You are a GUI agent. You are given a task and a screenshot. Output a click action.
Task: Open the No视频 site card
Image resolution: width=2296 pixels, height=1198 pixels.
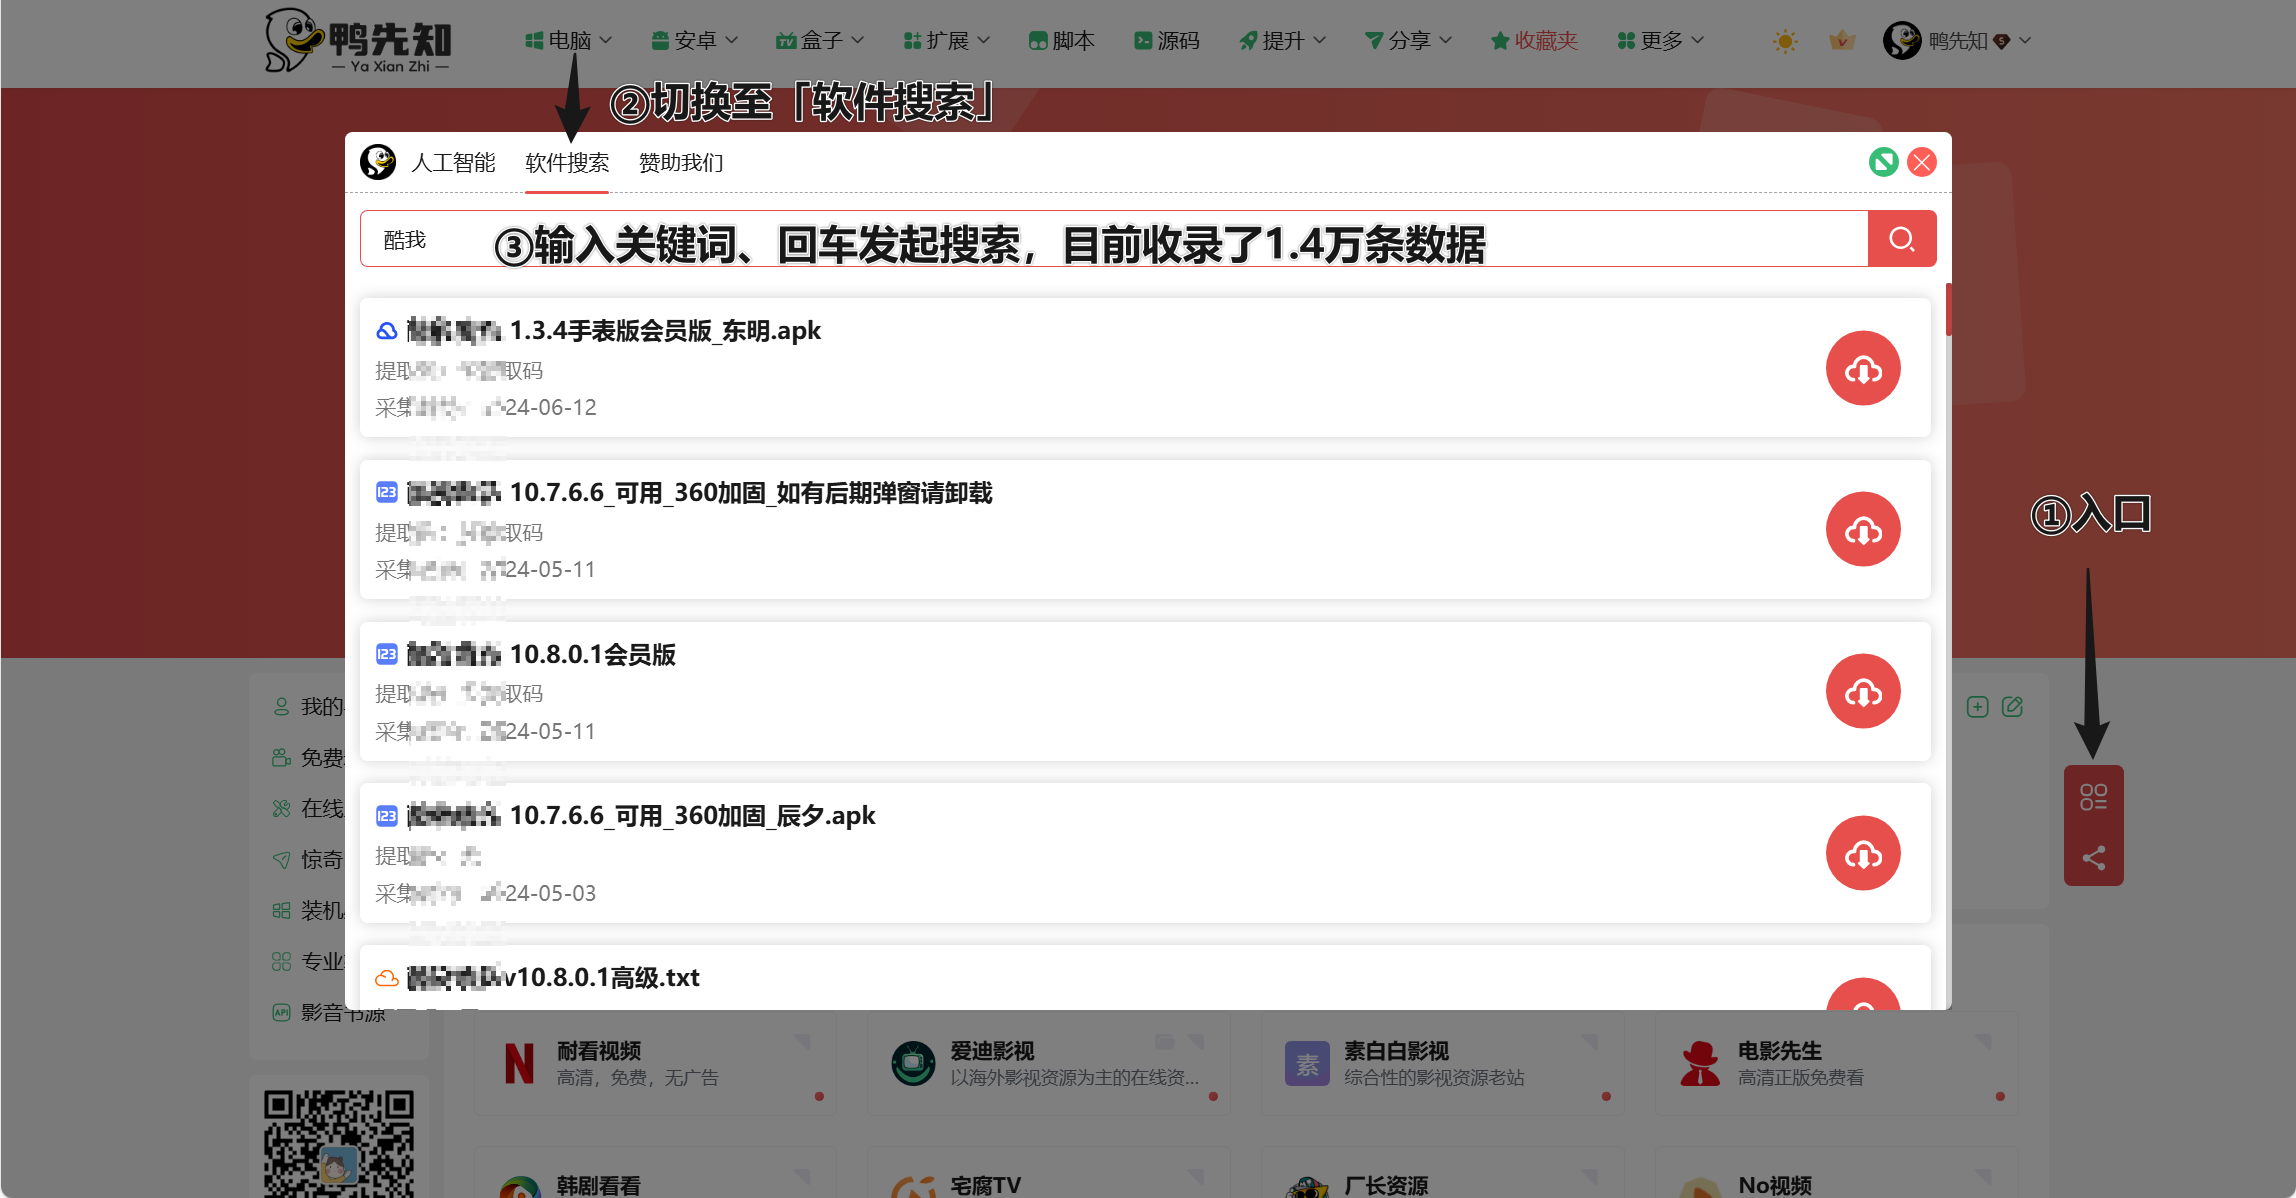tap(1837, 1173)
